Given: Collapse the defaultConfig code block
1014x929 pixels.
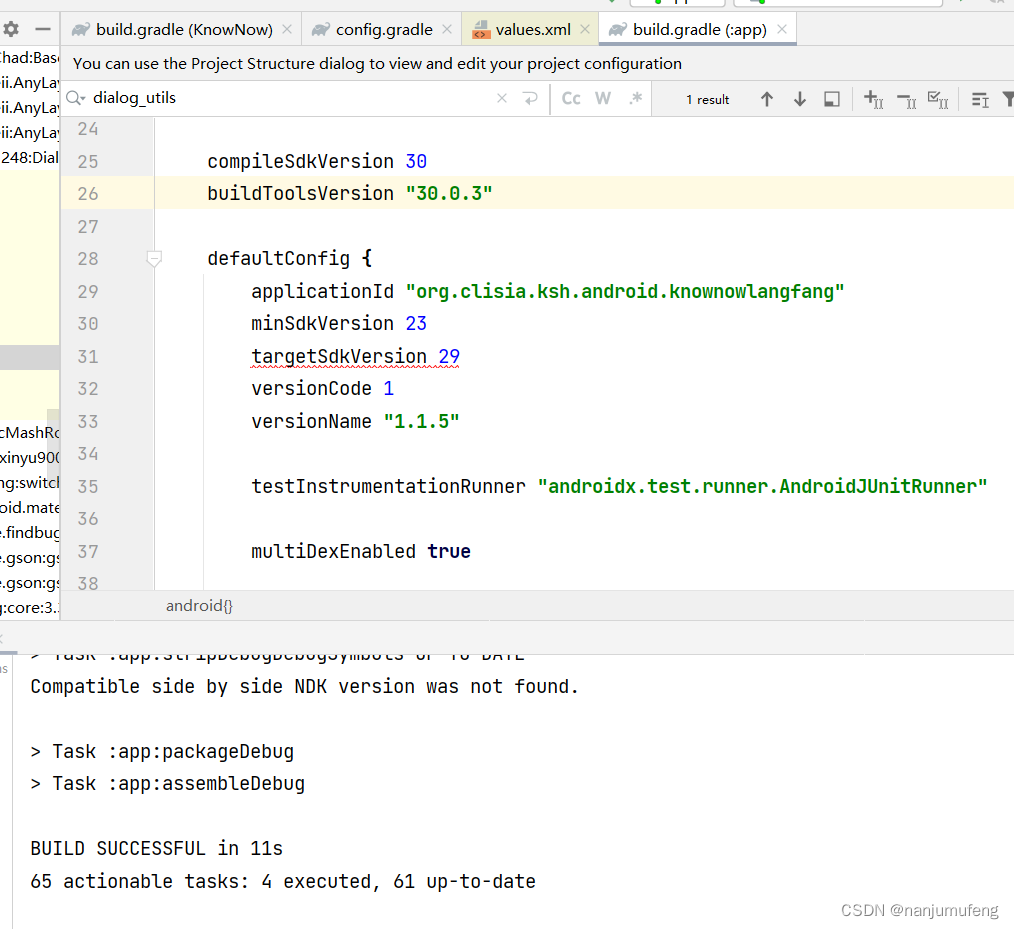Looking at the screenshot, I should point(154,258).
